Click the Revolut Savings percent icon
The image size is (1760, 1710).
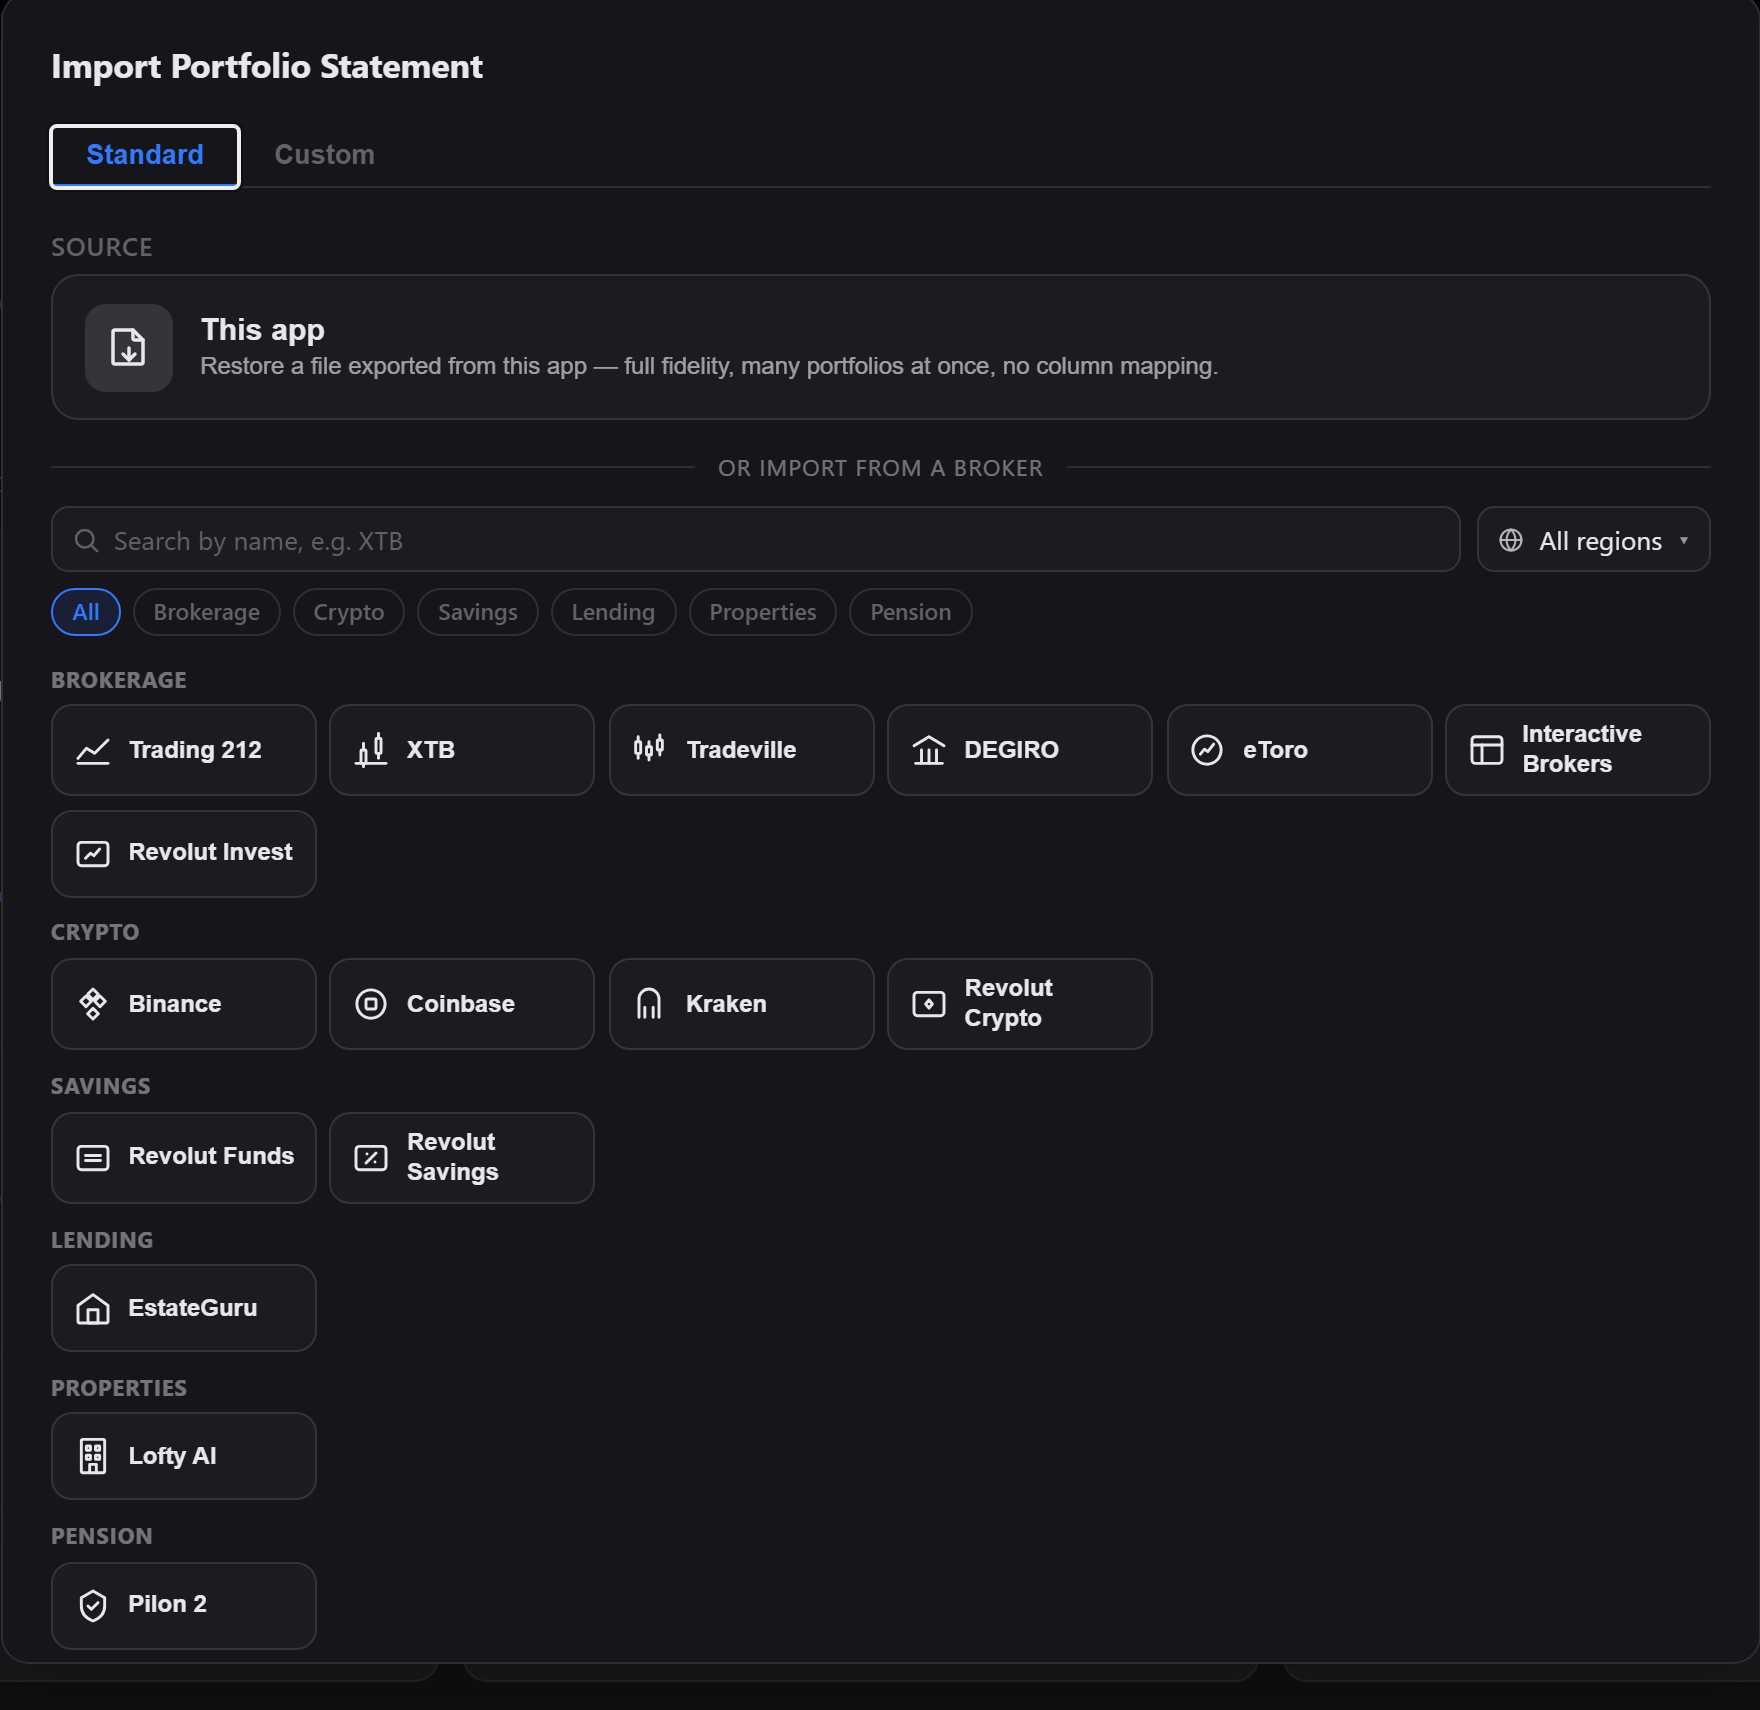point(371,1158)
